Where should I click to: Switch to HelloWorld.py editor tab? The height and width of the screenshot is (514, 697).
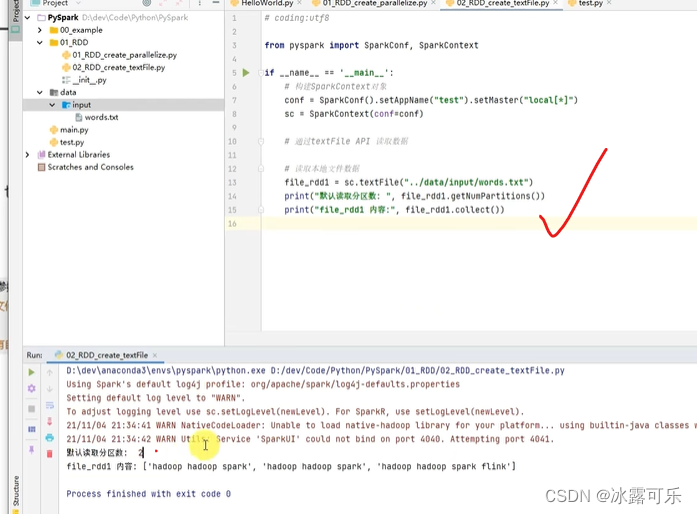tap(267, 3)
